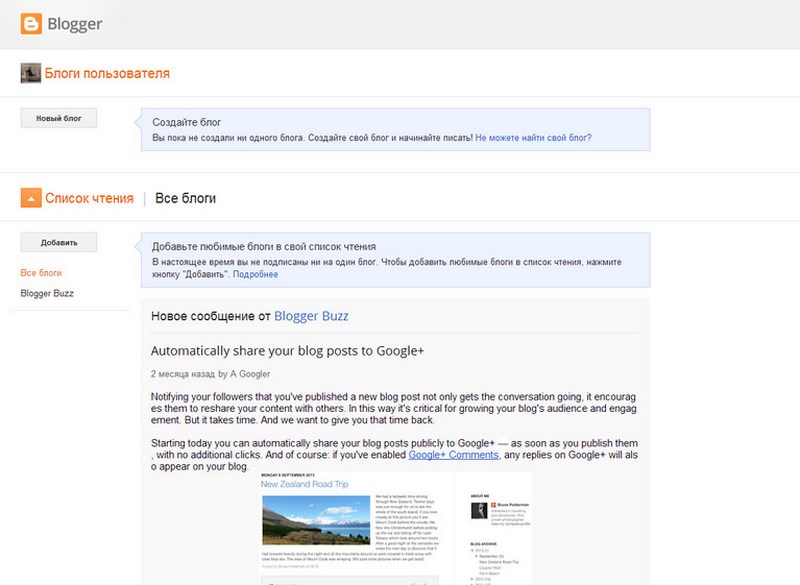Click the A Googler author name

click(x=250, y=374)
